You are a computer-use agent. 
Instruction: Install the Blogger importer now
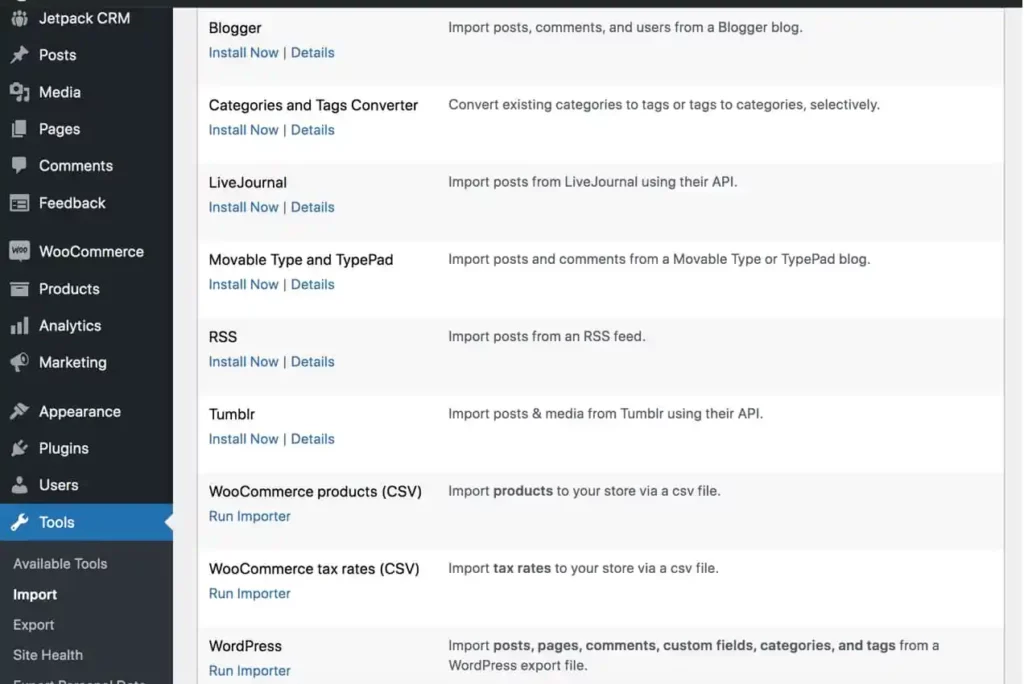click(x=243, y=53)
